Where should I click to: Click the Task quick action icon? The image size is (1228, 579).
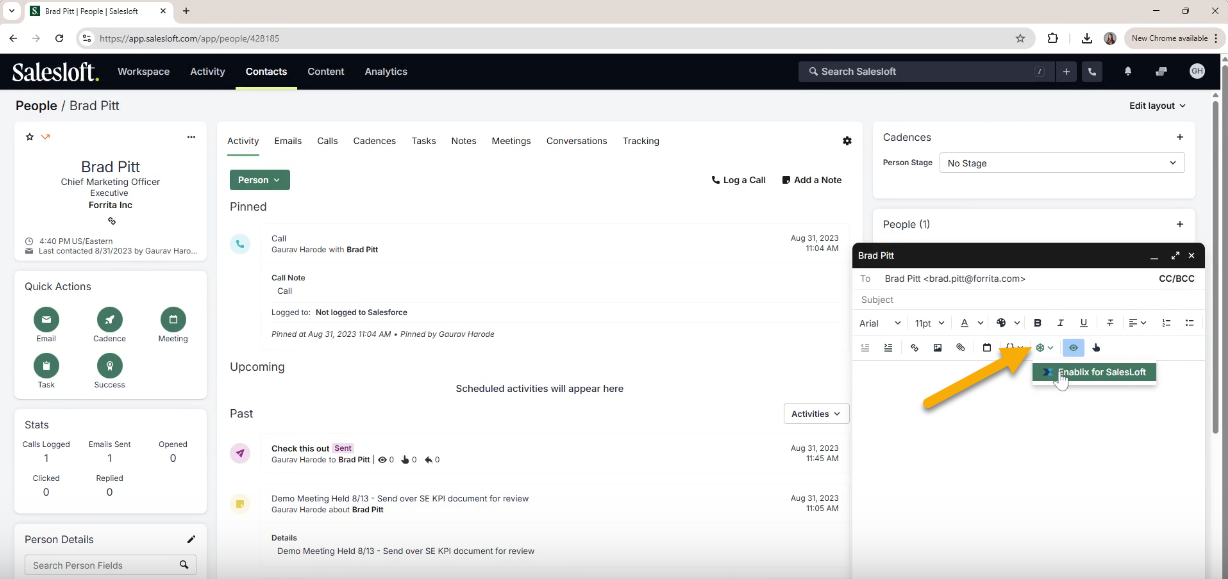pyautogui.click(x=46, y=366)
